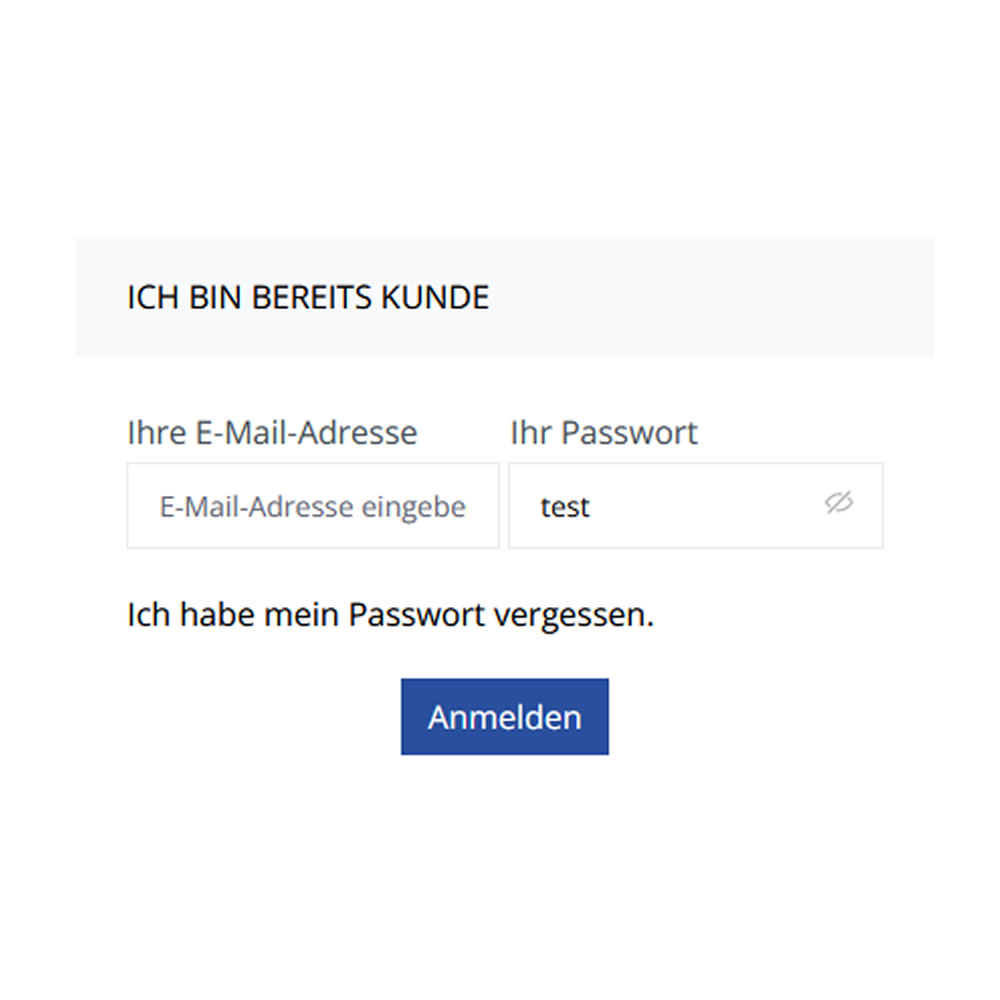Click the "Ihre E-Mail-Adresse" label
This screenshot has width=1000, height=1000.
(x=272, y=433)
